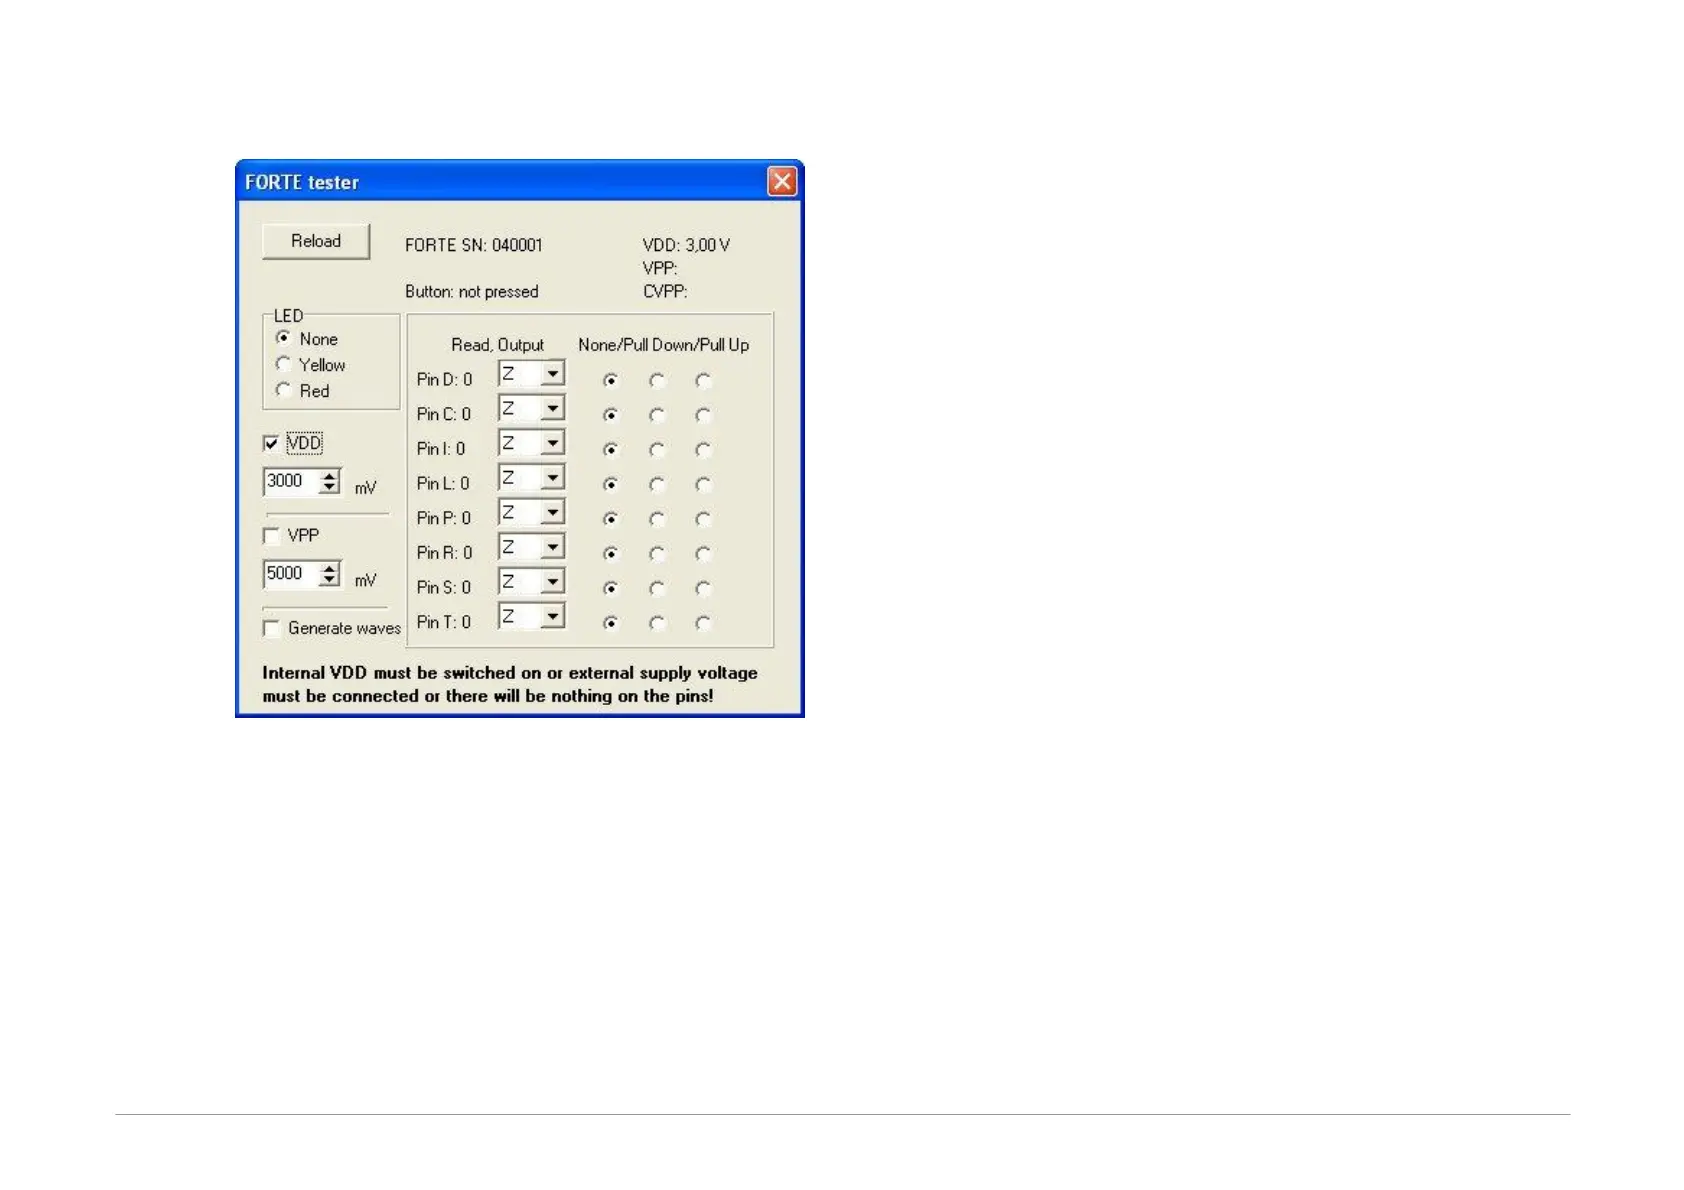Screen dimensions: 1684x1190
Task: Open the Pin S output dropdown
Action: point(552,582)
